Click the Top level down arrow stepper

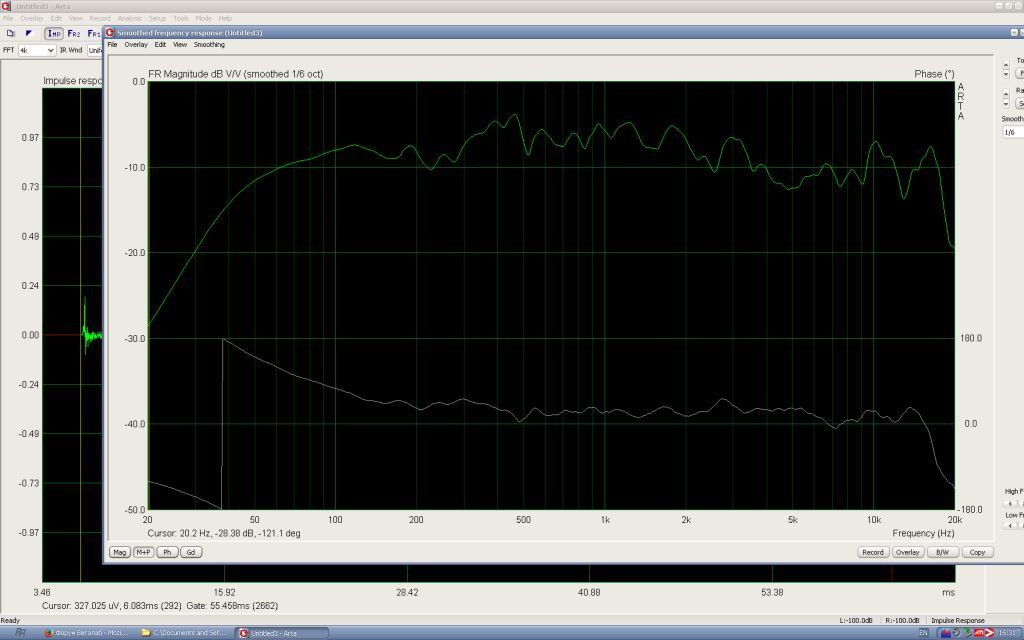pos(1006,74)
